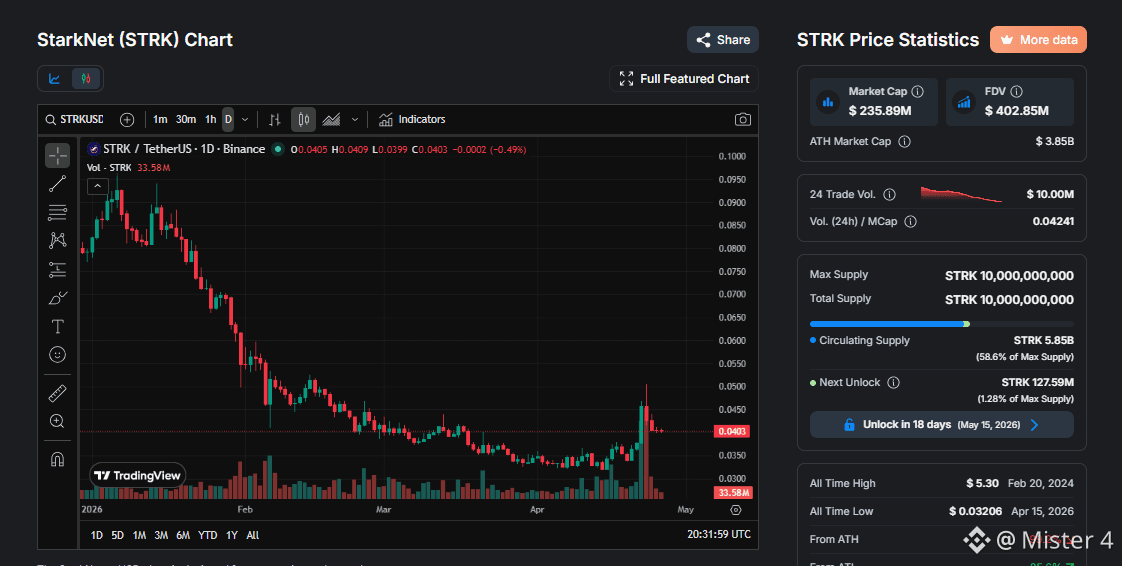Show Next Unlock info icon
Viewport: 1122px width, 566px height.
point(893,383)
